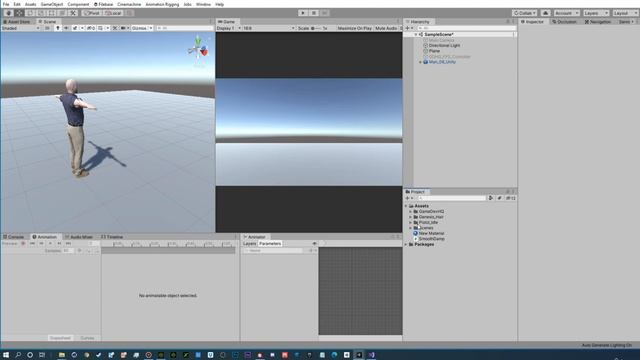The width and height of the screenshot is (640, 360).
Task: Toggle Pivot/Center handle position
Action: click(91, 13)
